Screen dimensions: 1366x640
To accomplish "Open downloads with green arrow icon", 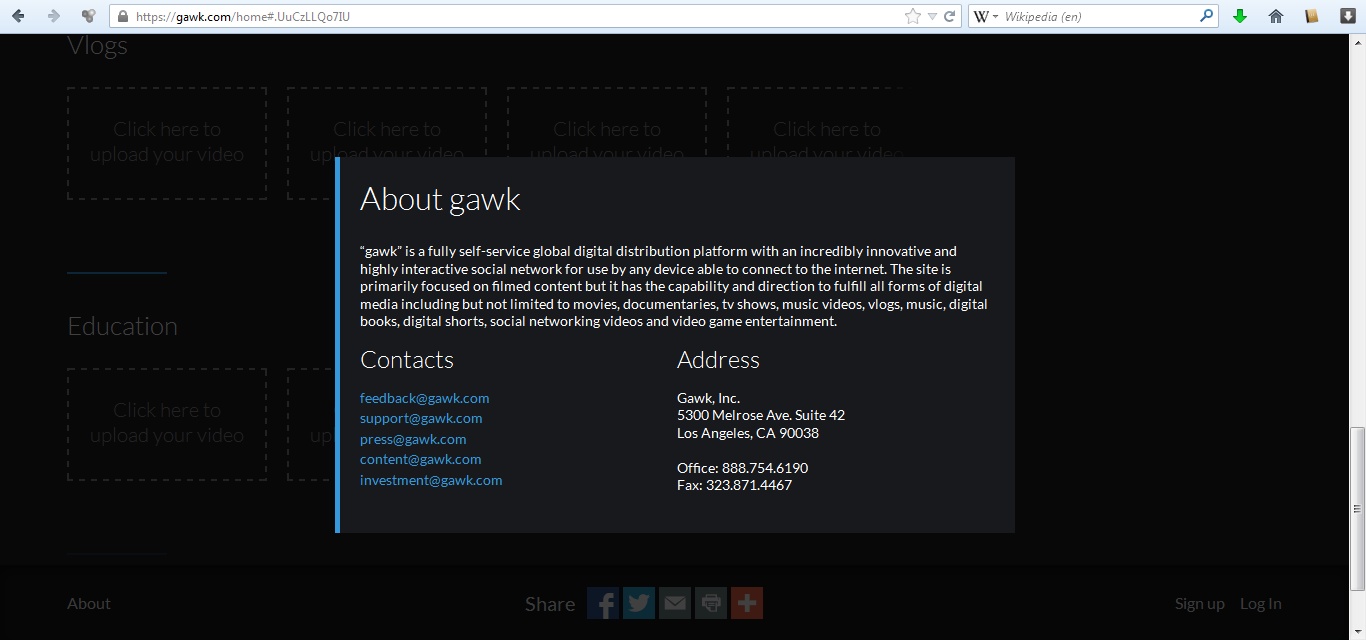I will pyautogui.click(x=1240, y=16).
